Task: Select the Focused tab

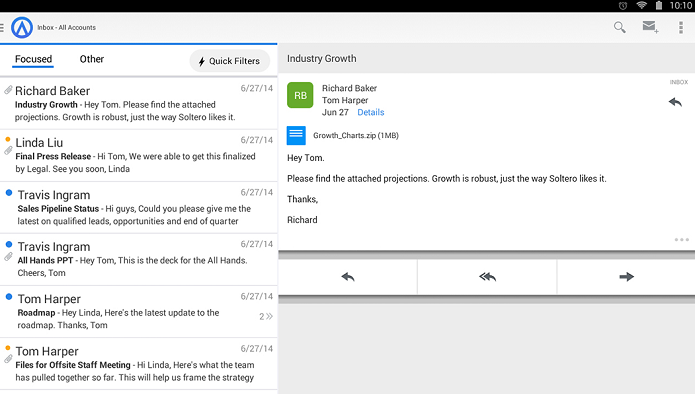Action: [x=33, y=59]
